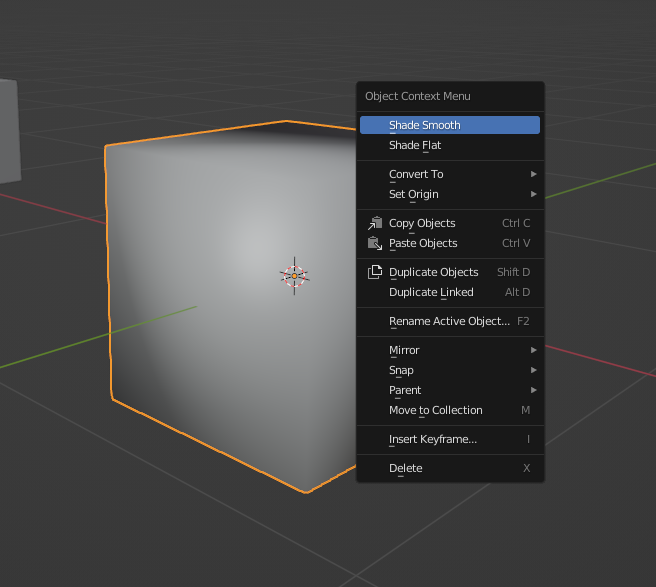Click the Ctrl V shortcut label
This screenshot has height=587, width=656.
(x=516, y=243)
